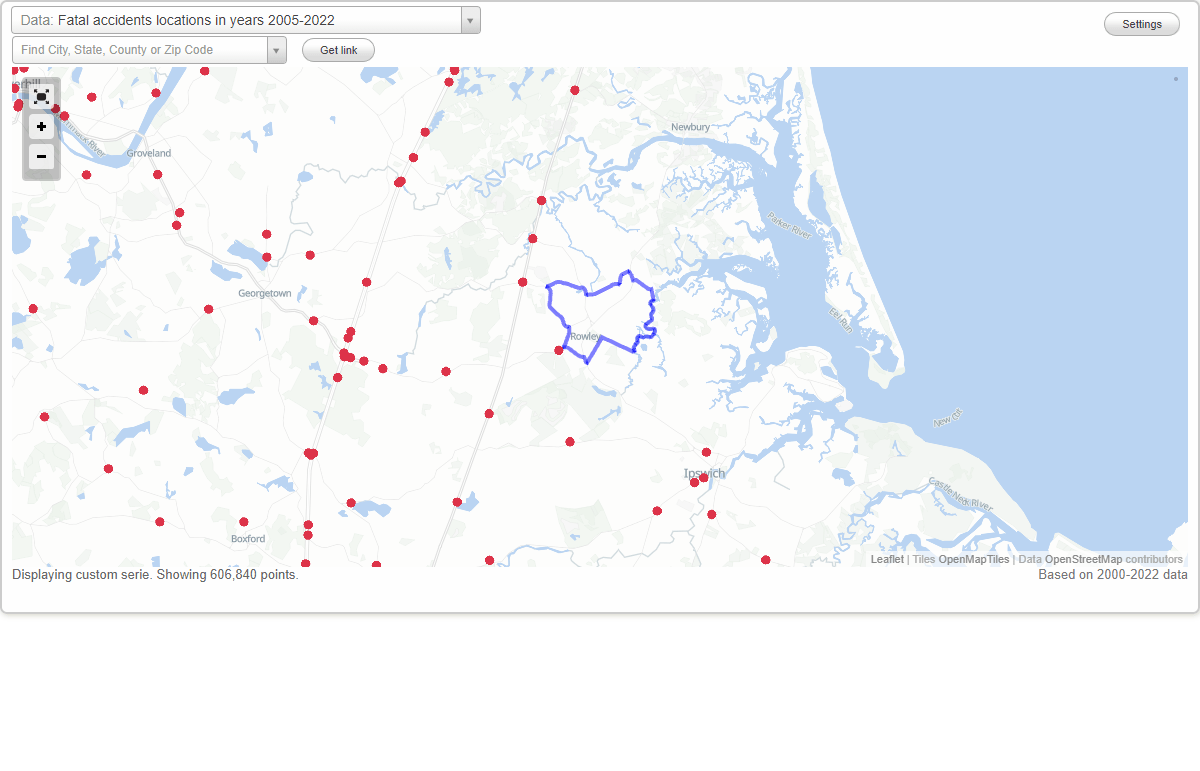
Task: Select the fullscreen map icon
Action: (41, 96)
